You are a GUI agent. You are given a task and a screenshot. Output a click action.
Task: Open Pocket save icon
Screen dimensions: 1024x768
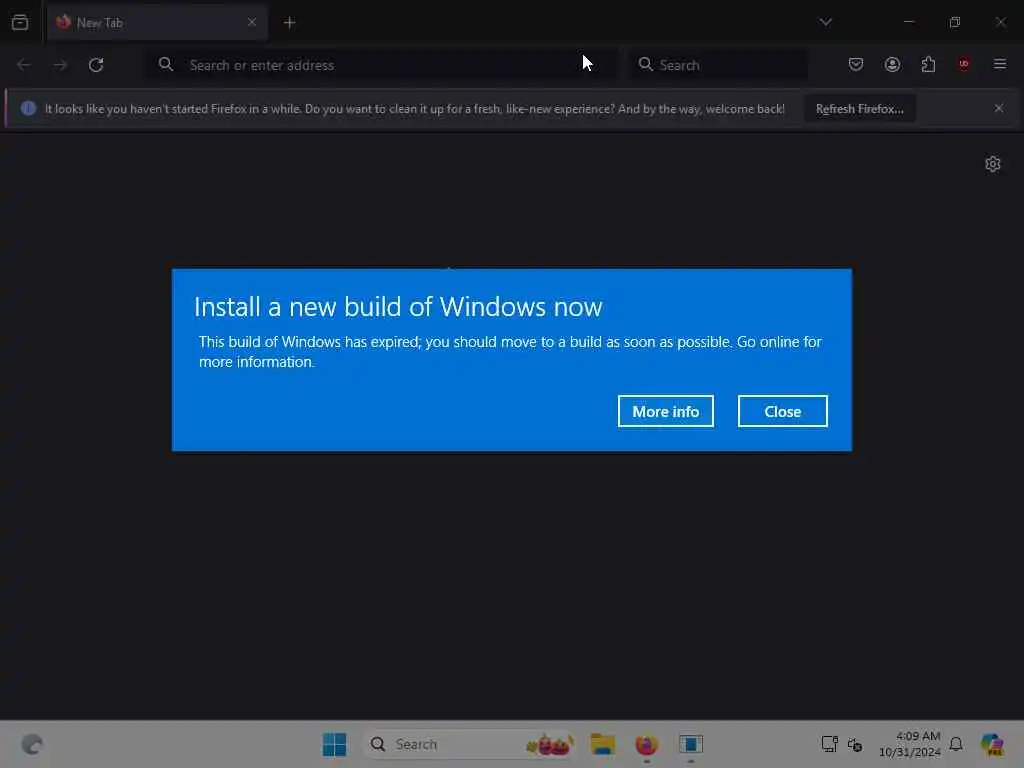(x=856, y=64)
